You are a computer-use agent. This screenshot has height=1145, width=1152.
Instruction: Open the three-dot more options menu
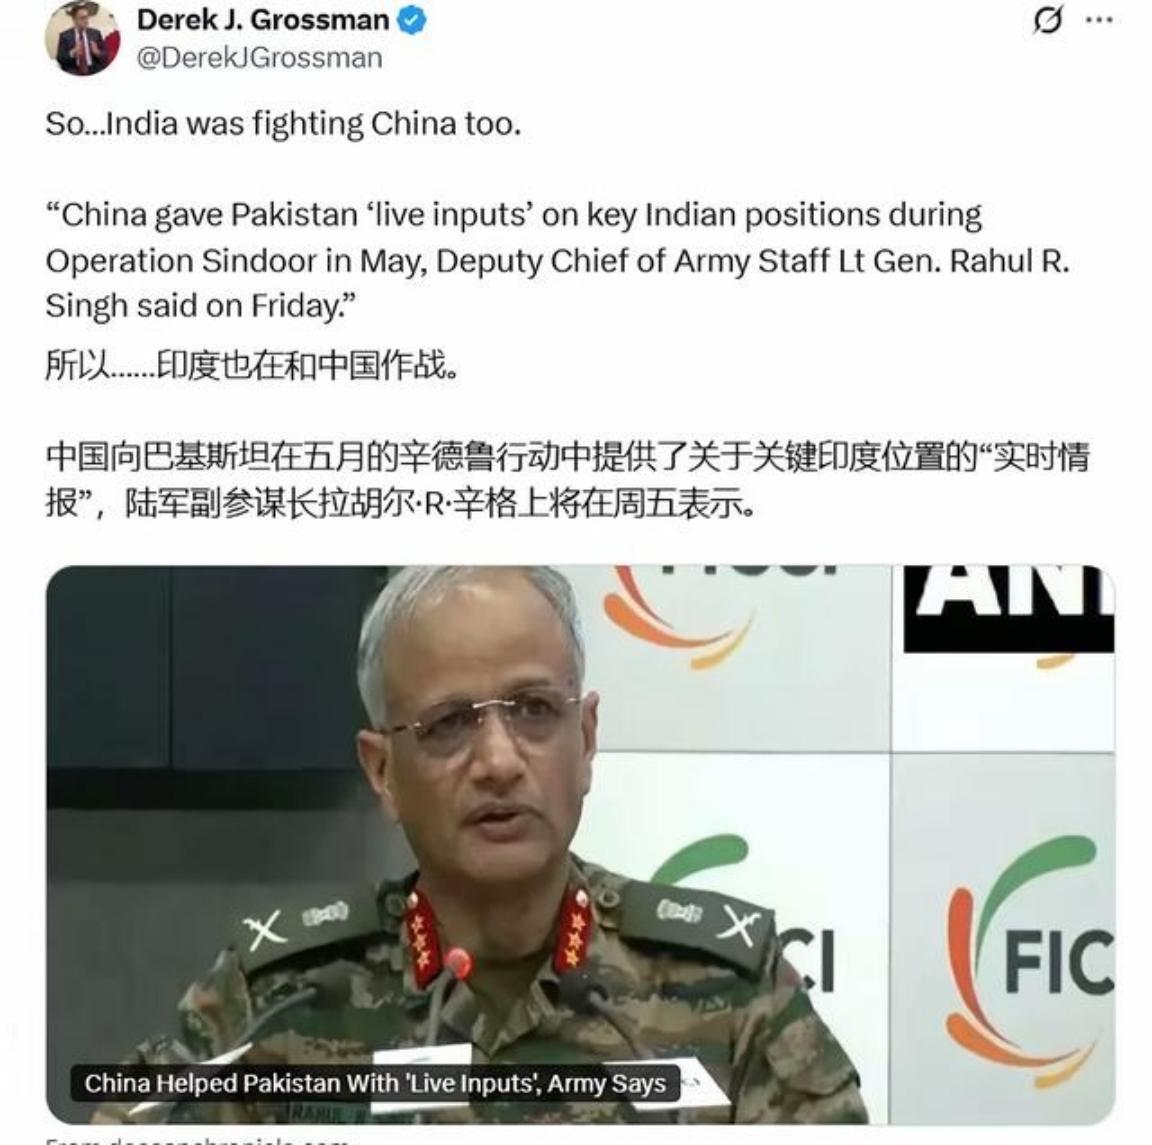click(x=1099, y=20)
